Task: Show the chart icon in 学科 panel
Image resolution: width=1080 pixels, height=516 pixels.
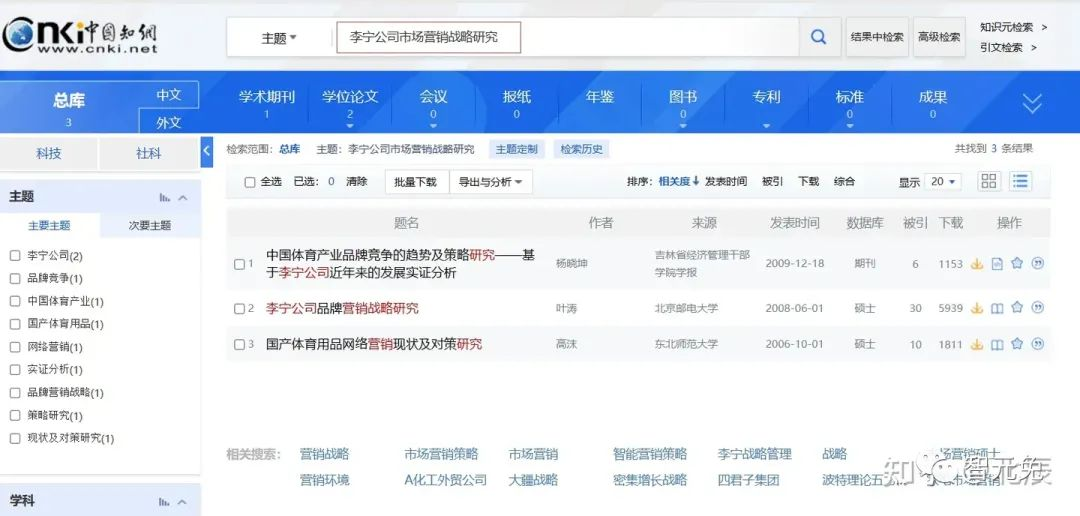Action: (x=165, y=502)
